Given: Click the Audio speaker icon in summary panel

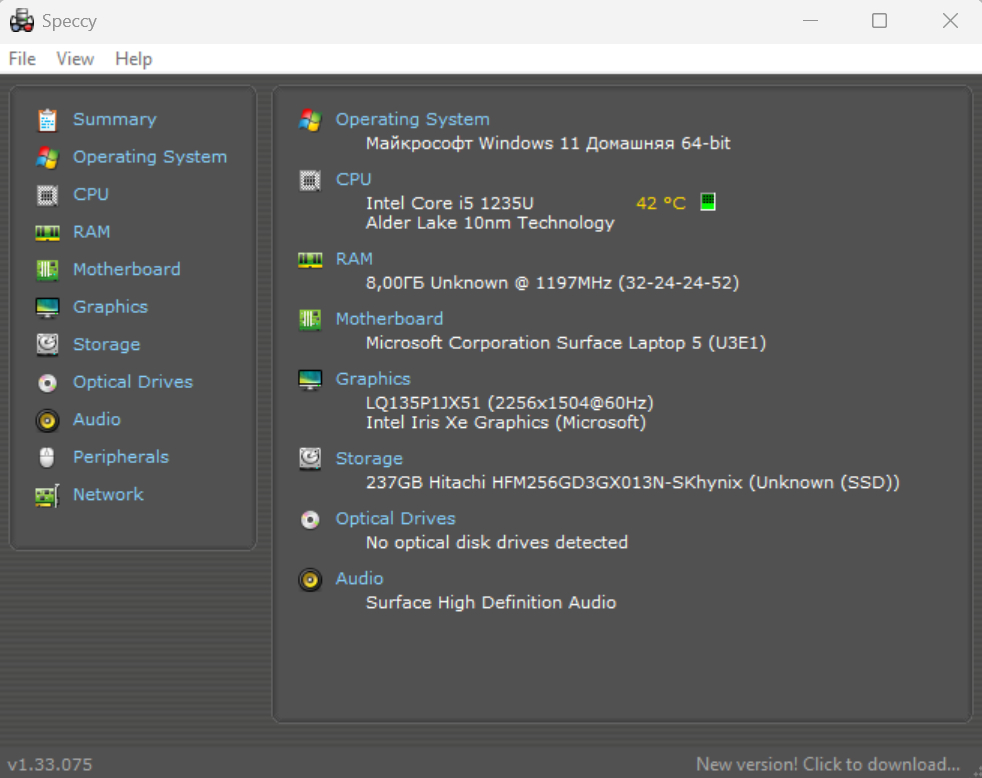Looking at the screenshot, I should (310, 579).
